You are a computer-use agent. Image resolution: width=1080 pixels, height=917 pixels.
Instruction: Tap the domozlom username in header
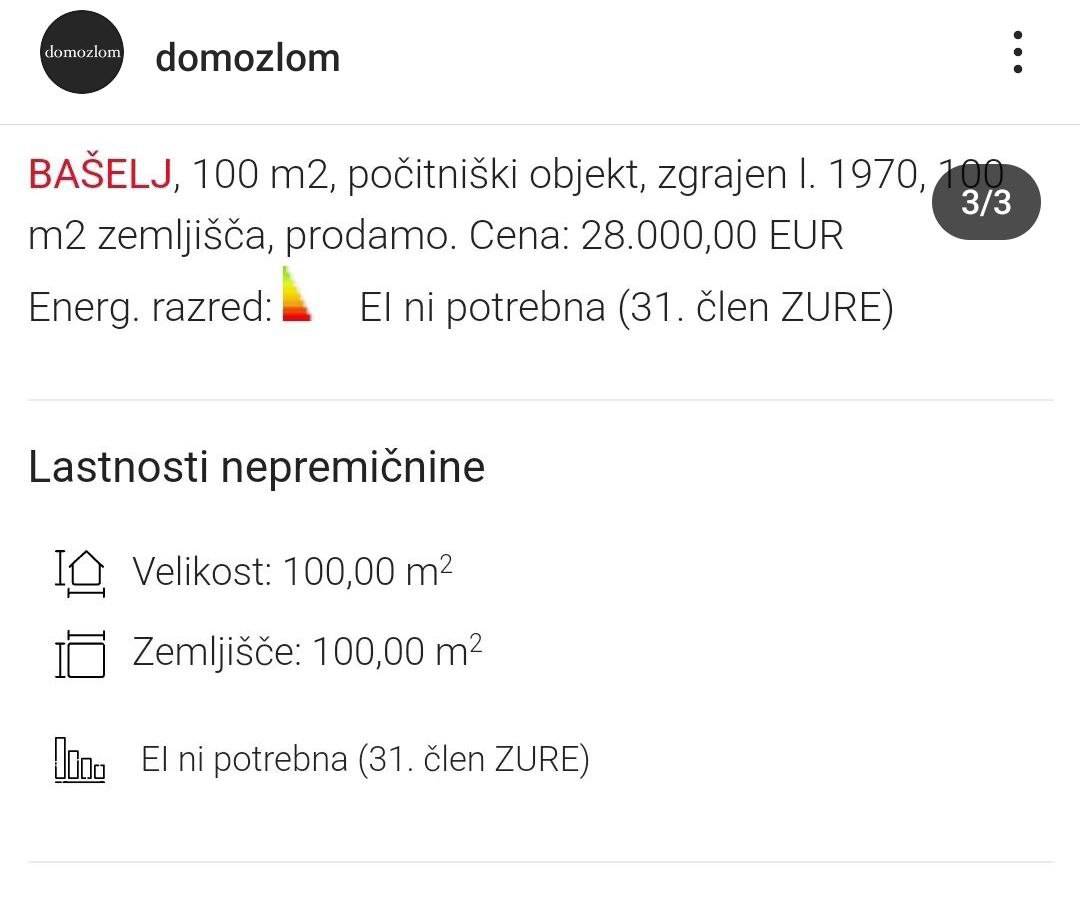click(x=247, y=57)
